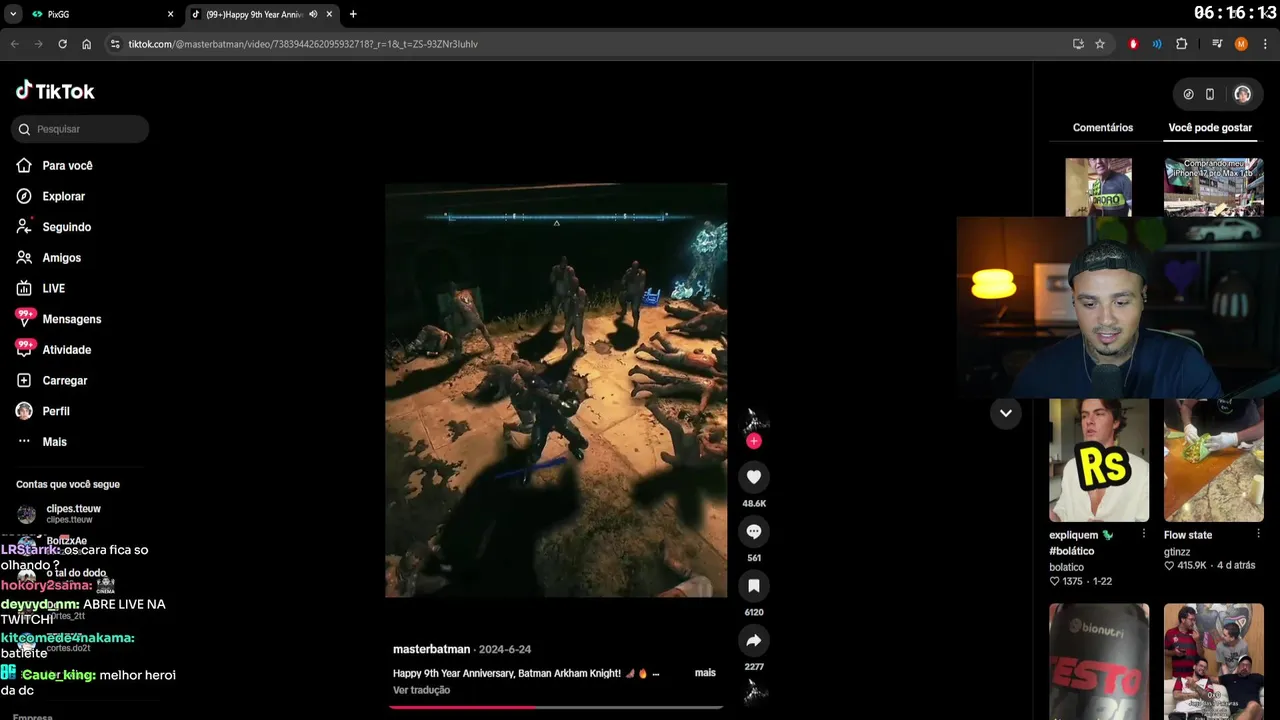Image resolution: width=1280 pixels, height=720 pixels.
Task: Click the Pesquisar search field
Action: 80,129
